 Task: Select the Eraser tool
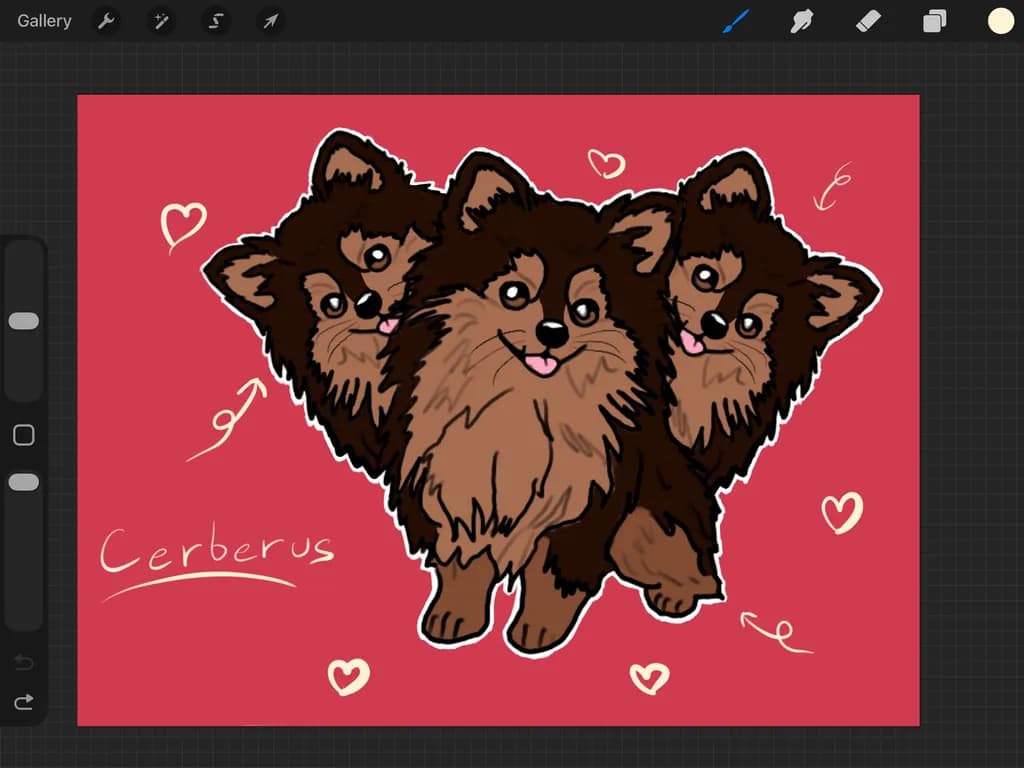point(869,21)
